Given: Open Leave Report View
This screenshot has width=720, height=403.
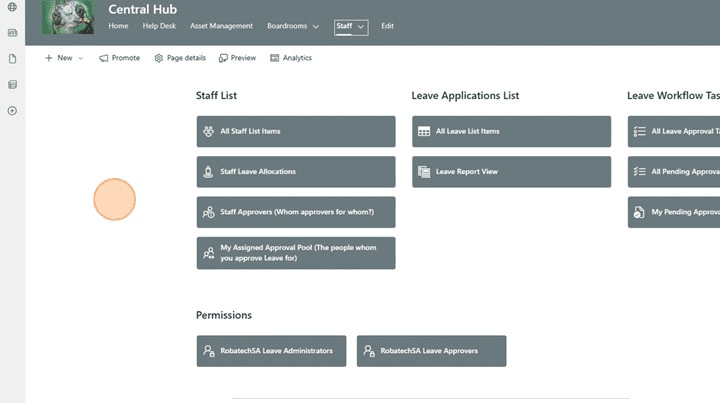Looking at the screenshot, I should (x=510, y=172).
